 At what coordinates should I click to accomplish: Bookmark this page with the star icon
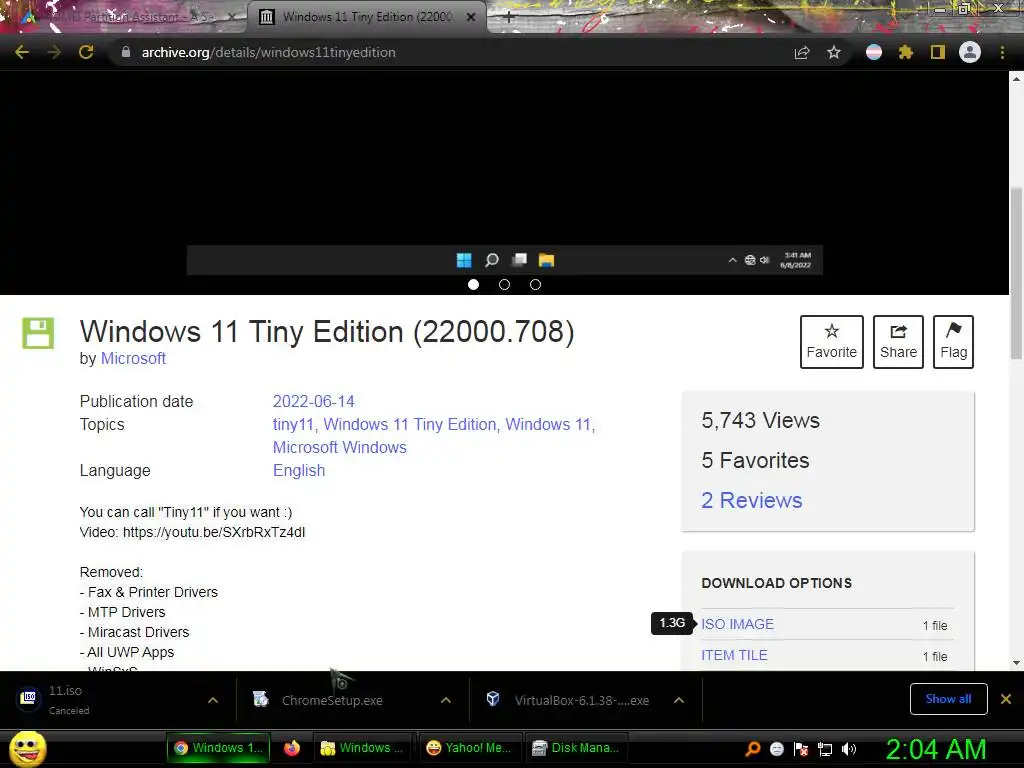pyautogui.click(x=834, y=52)
